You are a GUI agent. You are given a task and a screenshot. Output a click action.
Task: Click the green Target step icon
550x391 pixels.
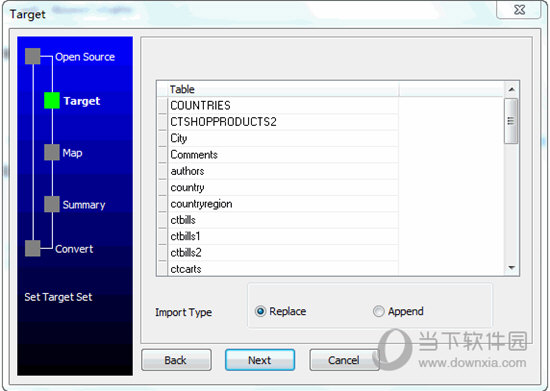(x=52, y=100)
